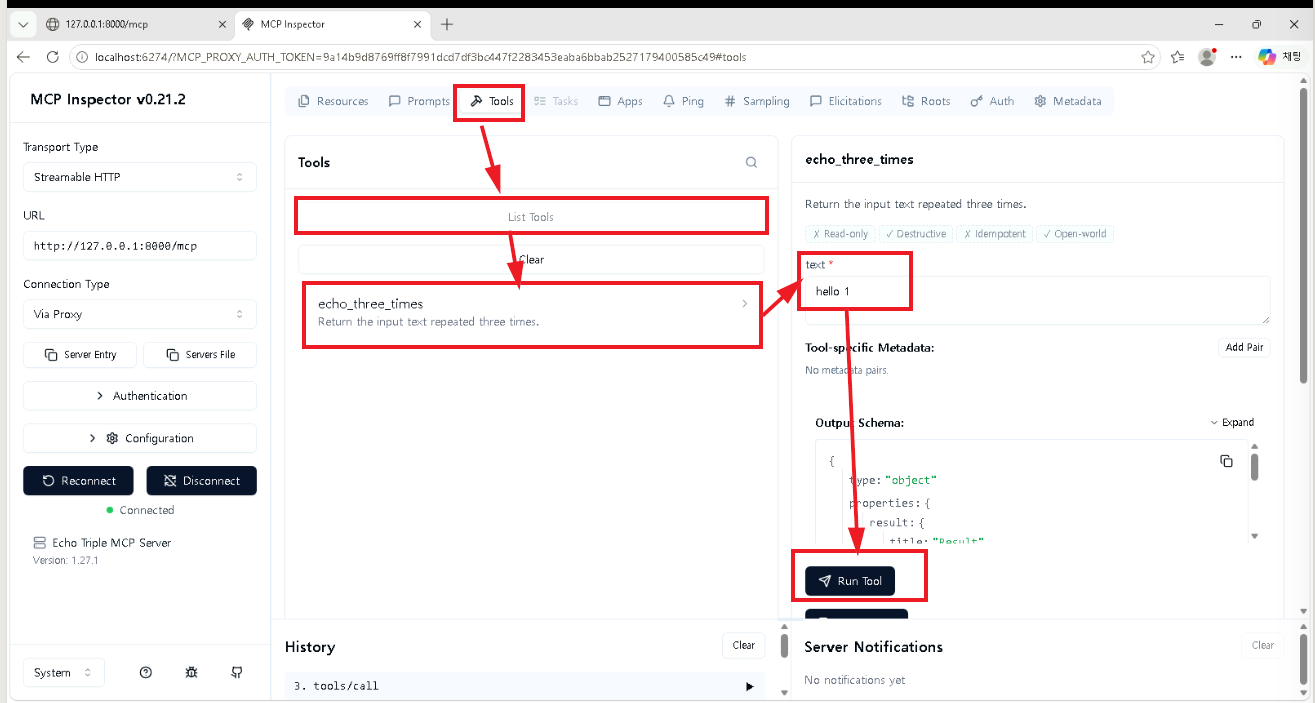Open the Apps tab
The width and height of the screenshot is (1315, 703).
coord(620,101)
